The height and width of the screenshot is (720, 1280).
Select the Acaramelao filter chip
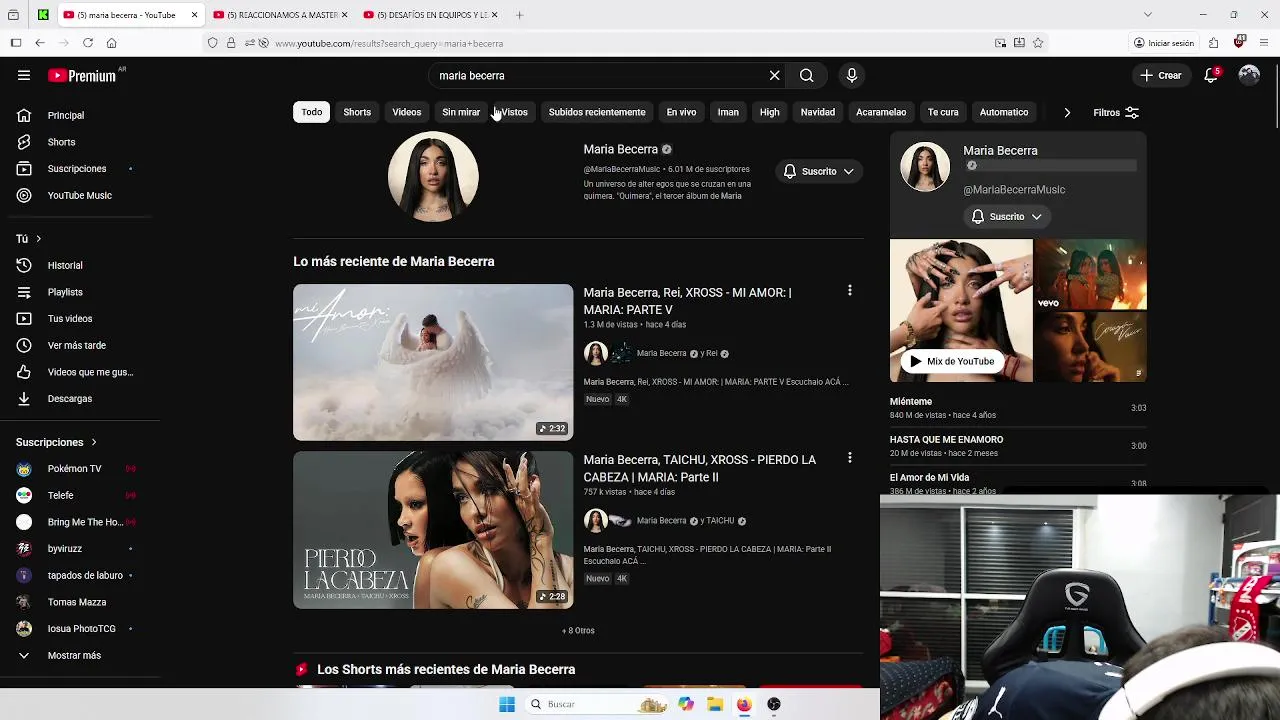[x=881, y=112]
